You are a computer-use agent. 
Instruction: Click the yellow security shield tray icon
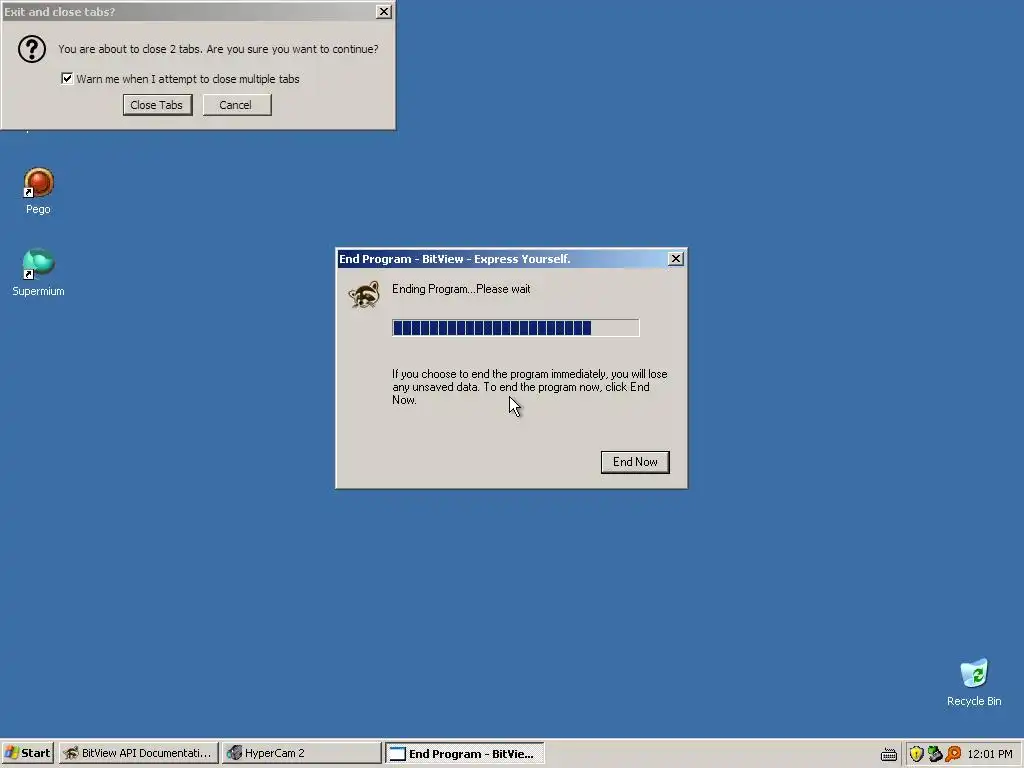(x=916, y=754)
